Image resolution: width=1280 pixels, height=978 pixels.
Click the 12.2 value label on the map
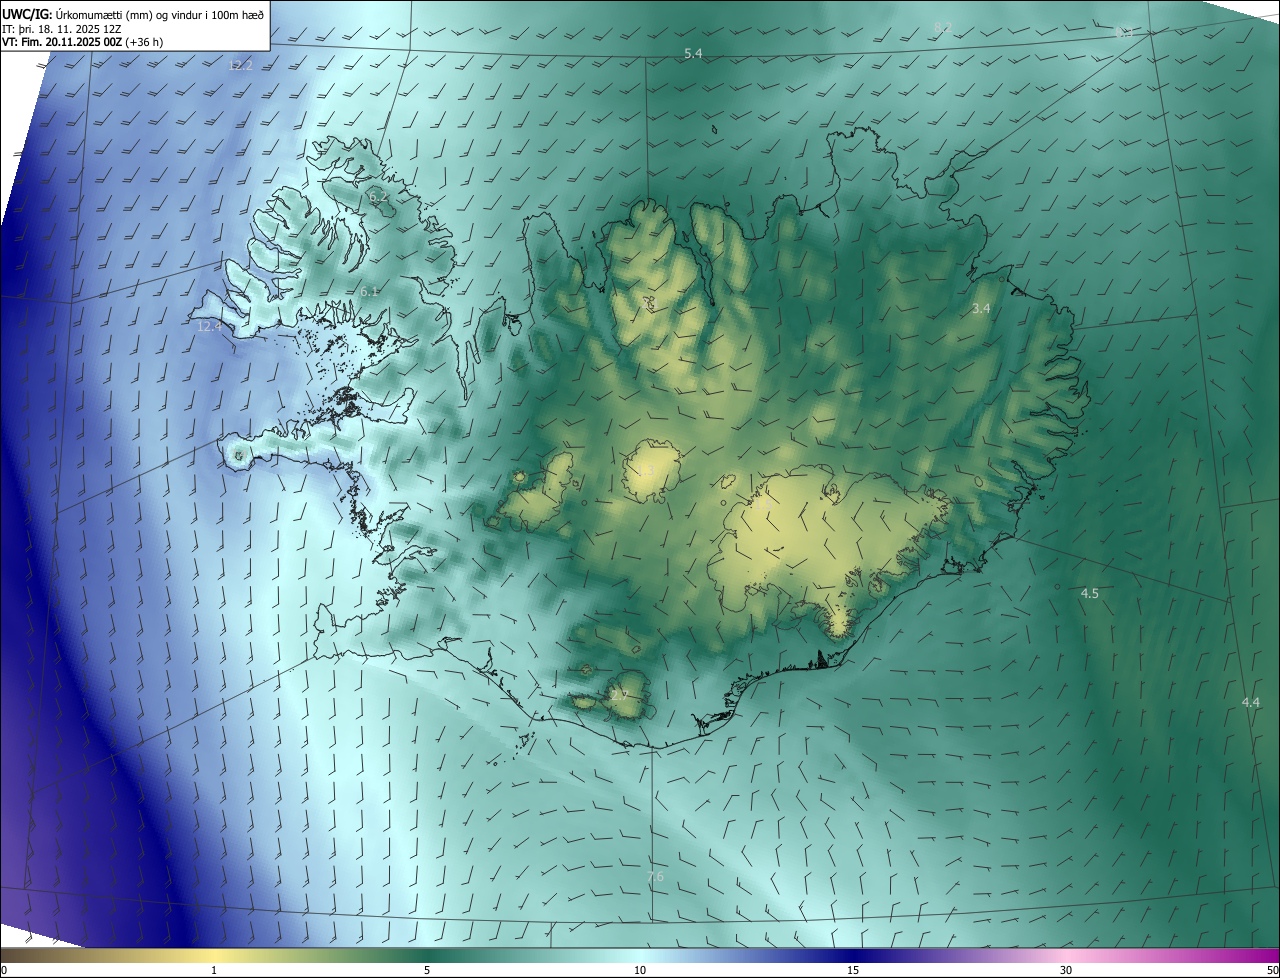click(240, 65)
